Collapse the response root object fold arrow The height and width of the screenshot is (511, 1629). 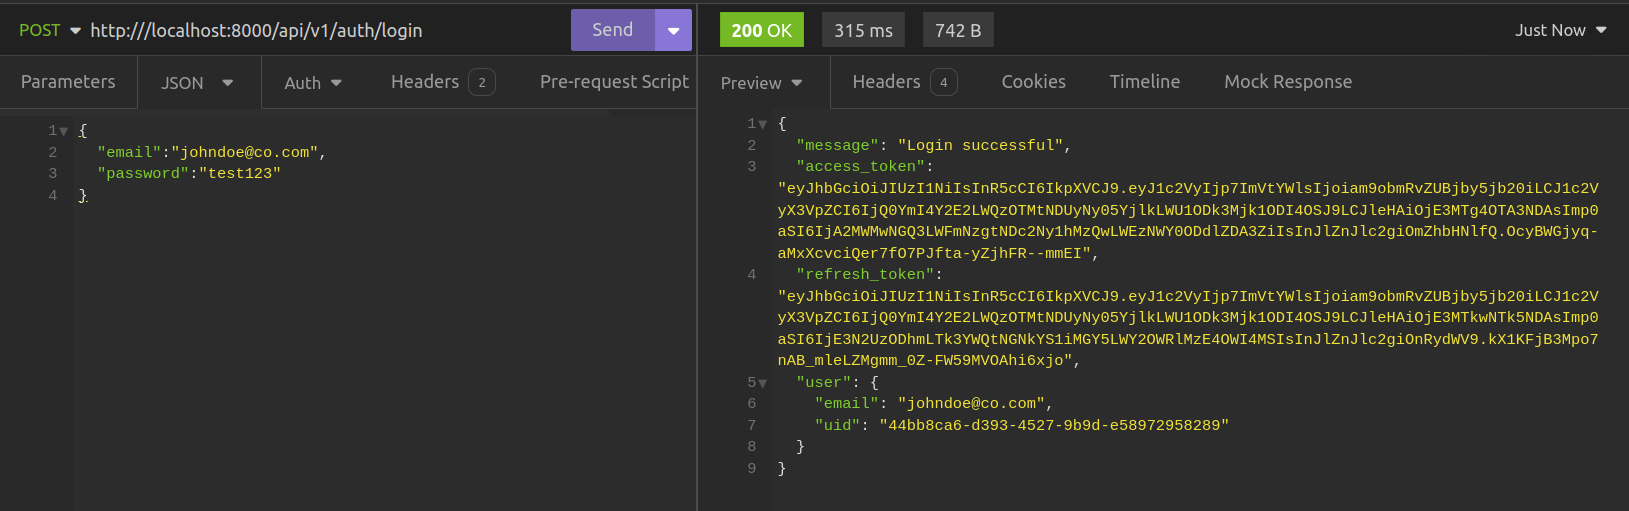pyautogui.click(x=763, y=125)
